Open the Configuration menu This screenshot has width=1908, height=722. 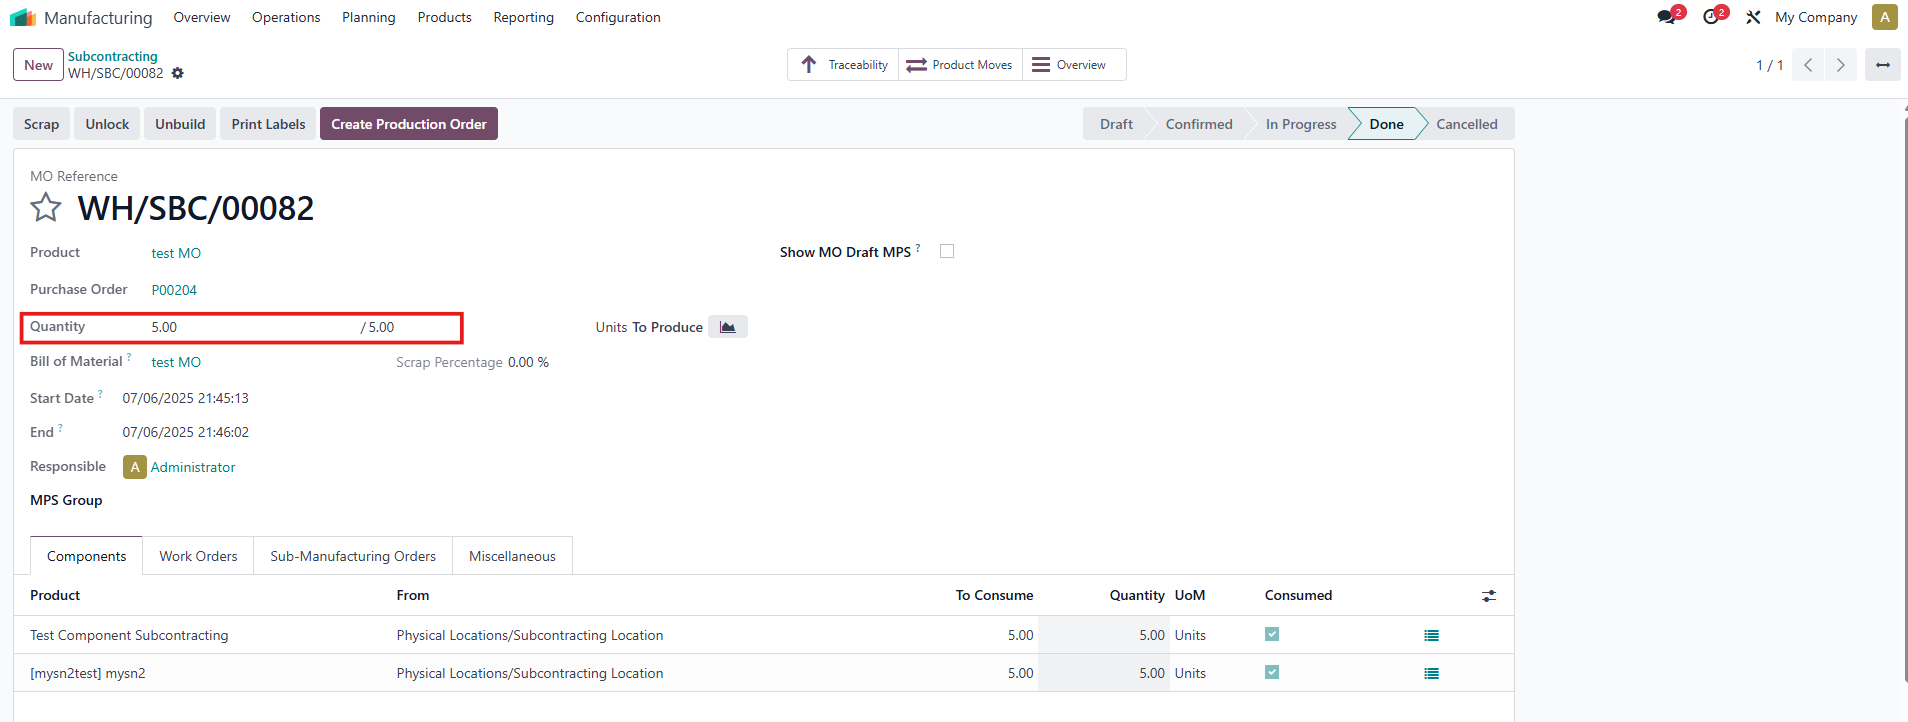[x=617, y=17]
